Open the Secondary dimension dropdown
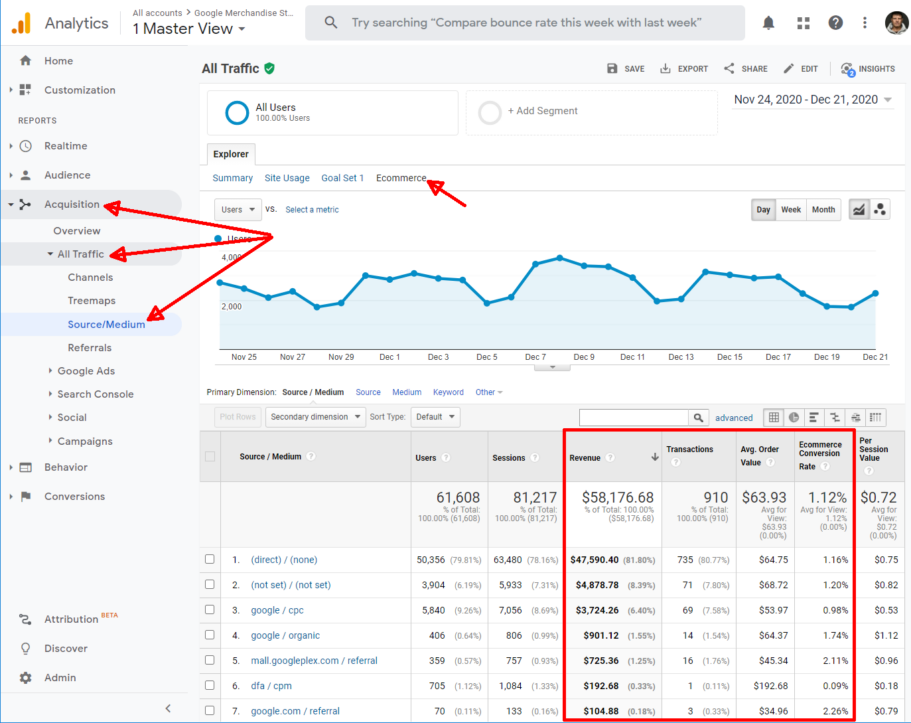Viewport: 911px width, 723px height. 314,417
